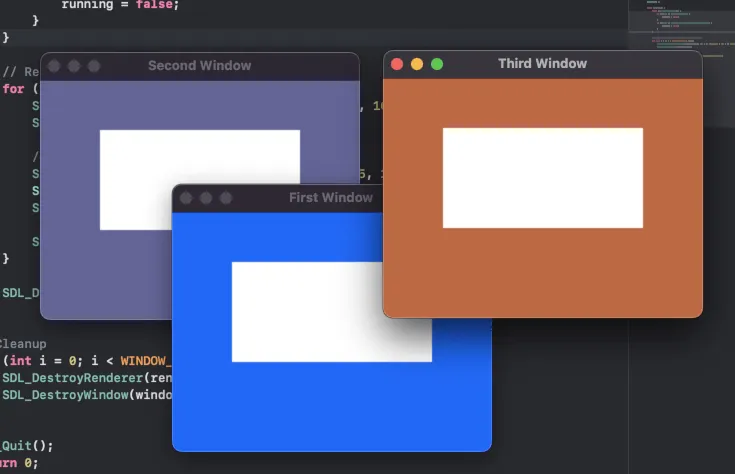The width and height of the screenshot is (735, 474).
Task: Minimize button of the First Window
Action: pyautogui.click(x=206, y=198)
